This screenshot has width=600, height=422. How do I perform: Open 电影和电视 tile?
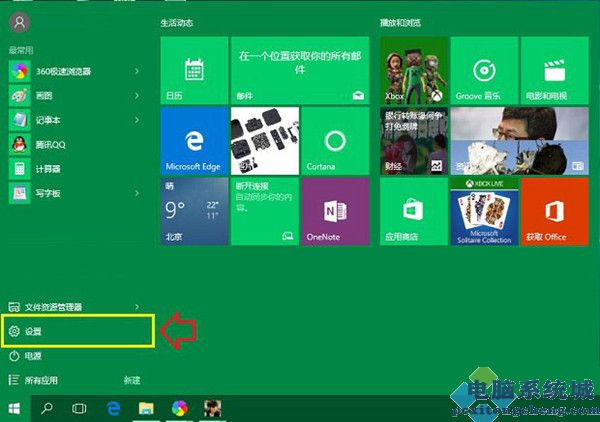click(554, 70)
